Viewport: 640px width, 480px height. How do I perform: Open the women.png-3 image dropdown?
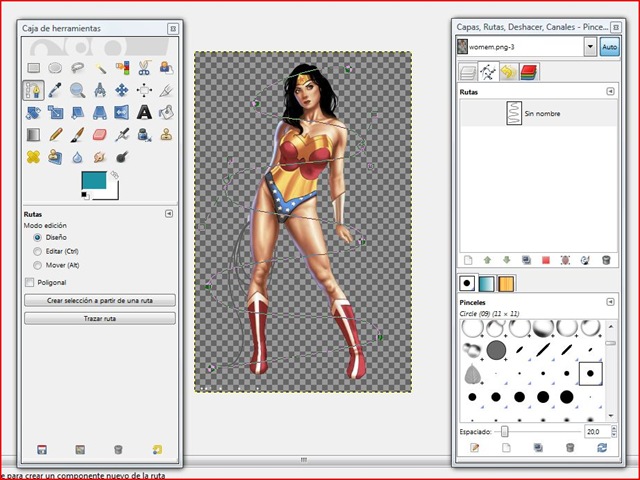point(590,47)
